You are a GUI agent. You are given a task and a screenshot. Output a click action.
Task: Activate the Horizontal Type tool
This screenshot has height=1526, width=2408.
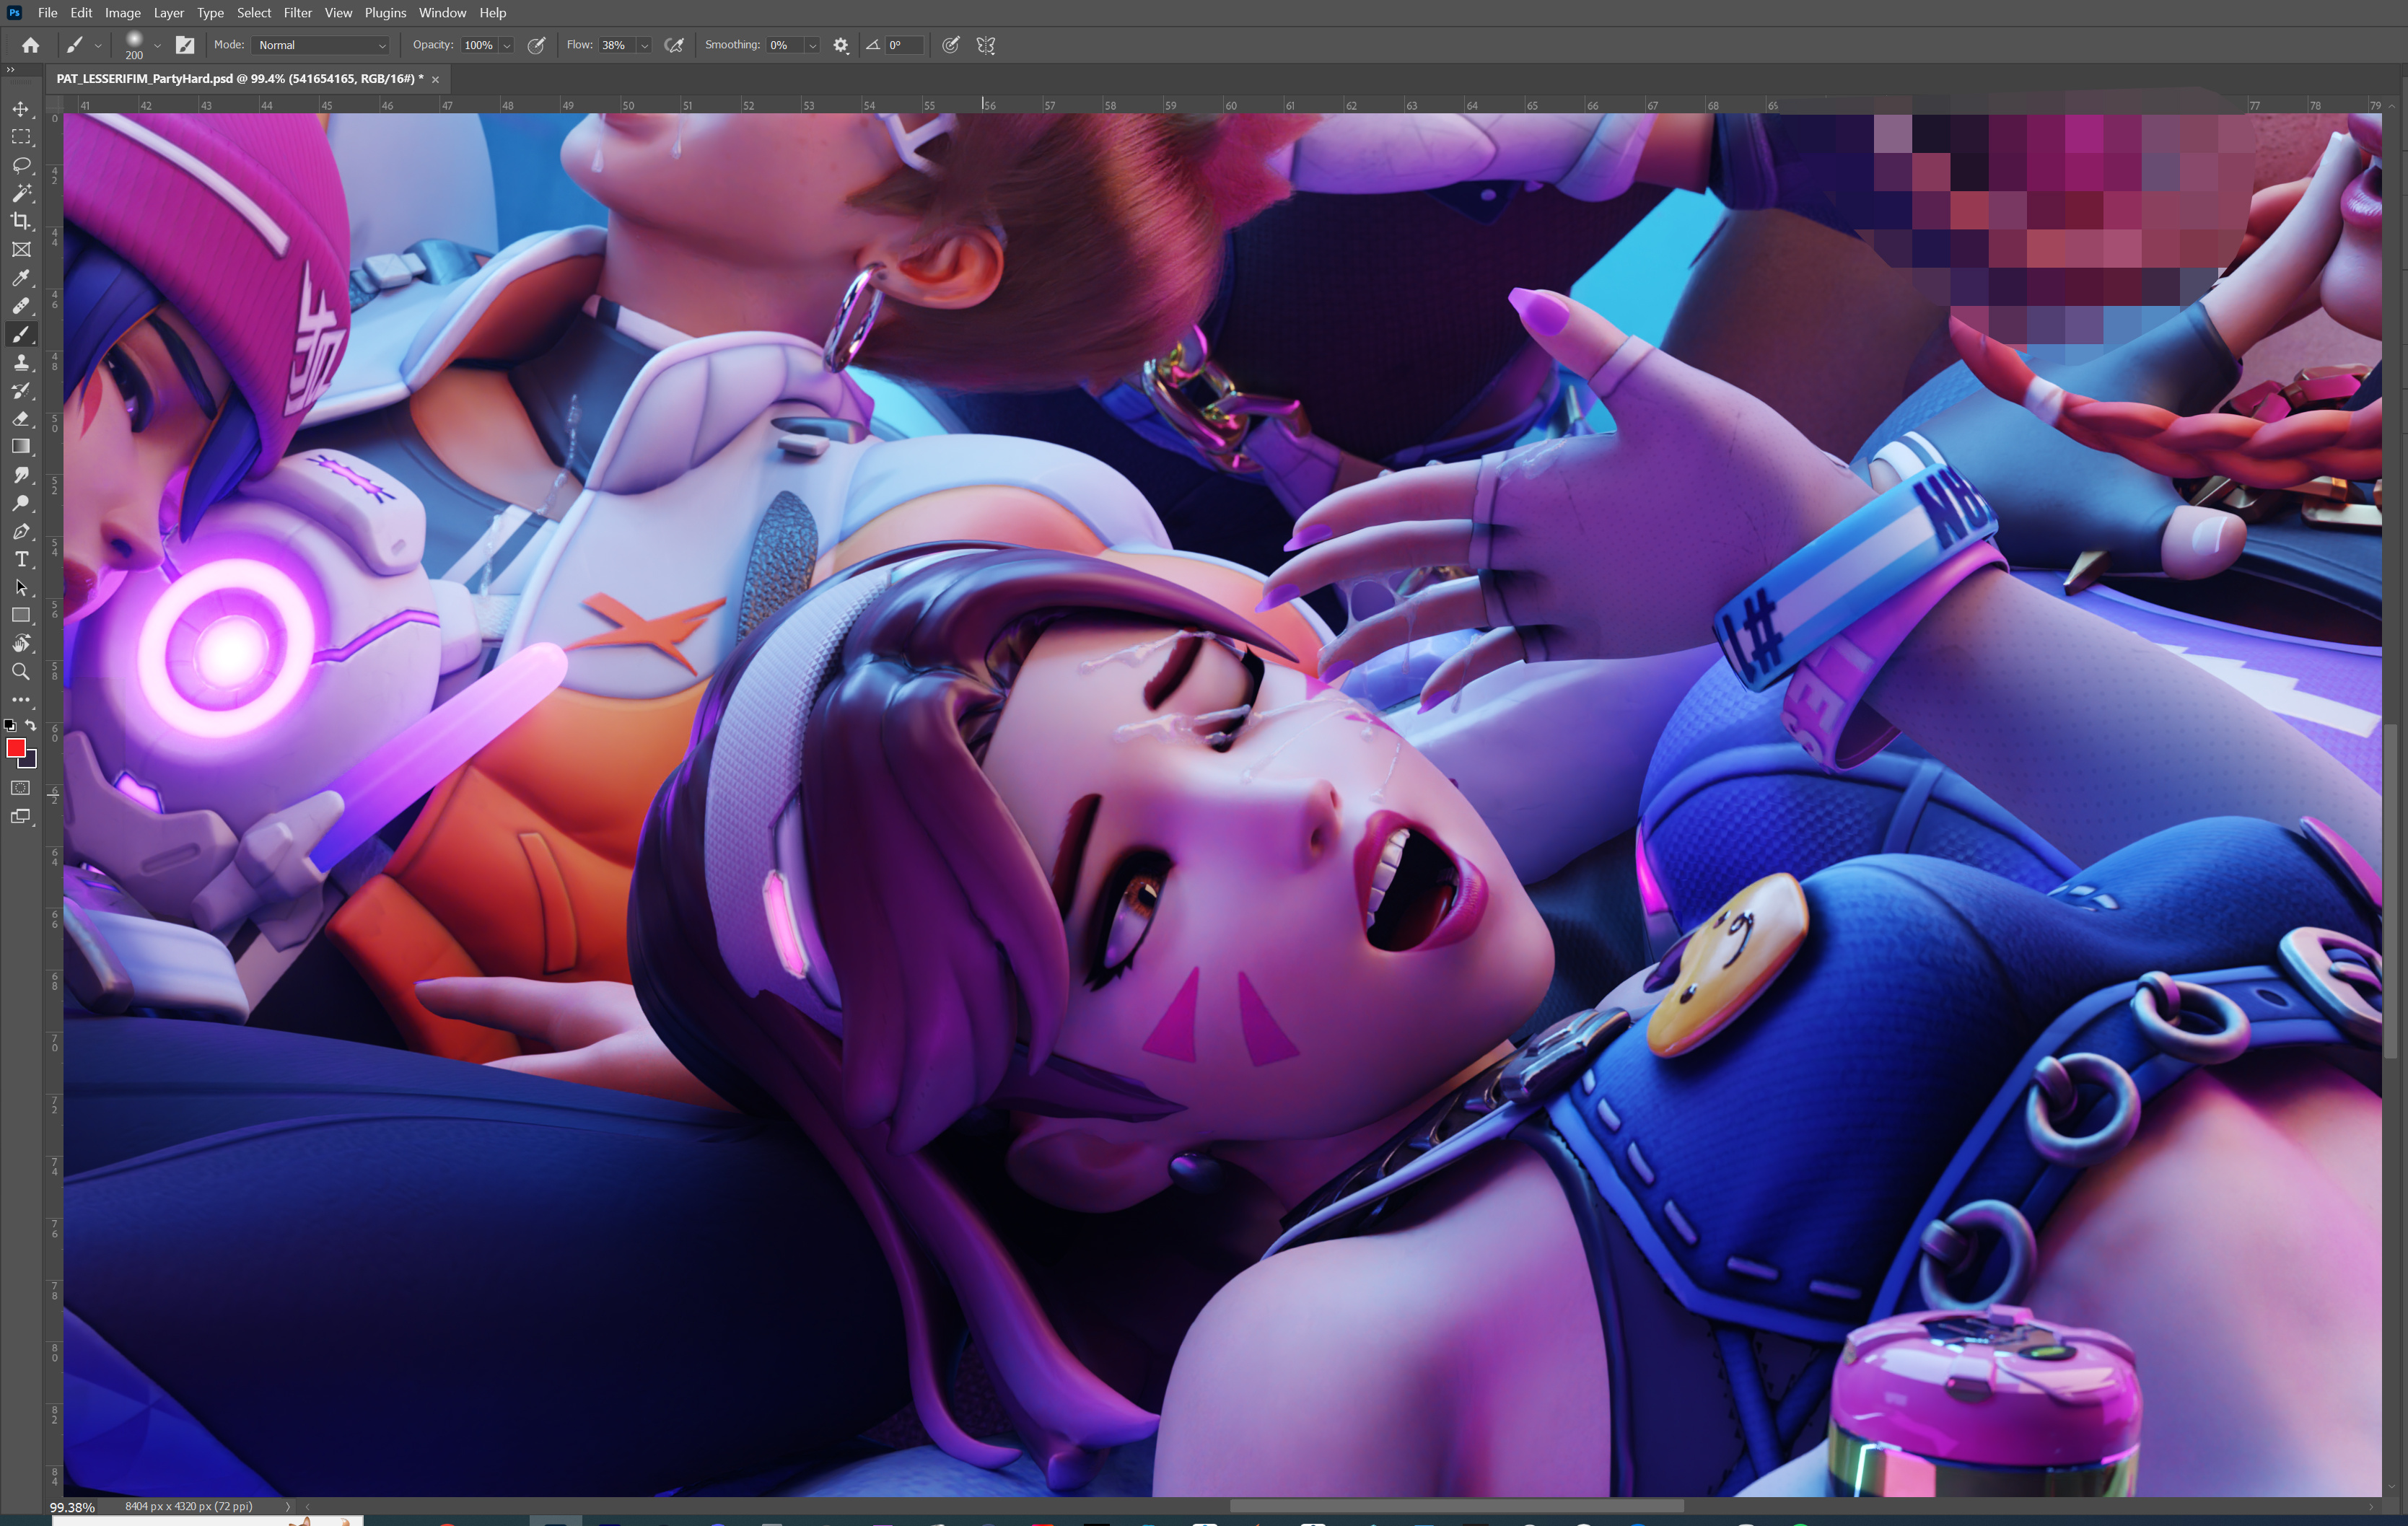21,559
